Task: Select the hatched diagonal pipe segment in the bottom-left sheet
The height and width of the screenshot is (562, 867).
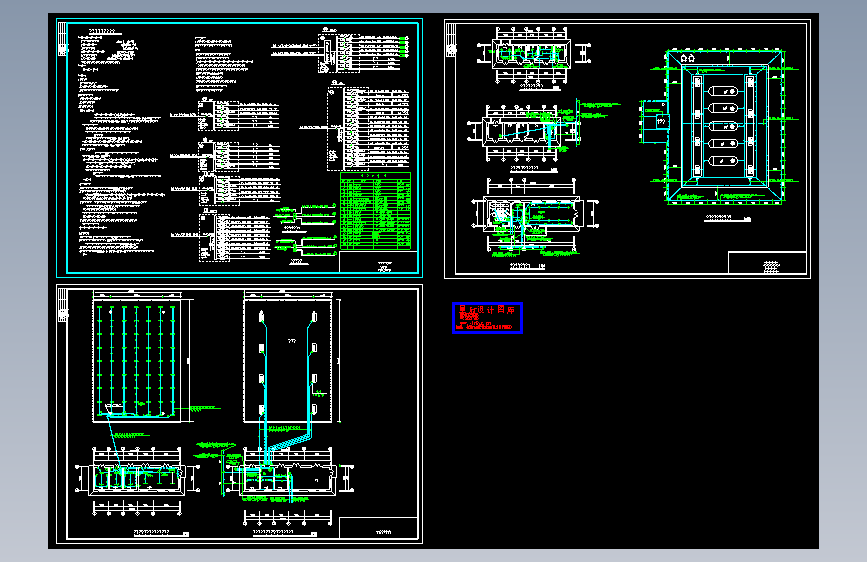Action: click(x=290, y=441)
